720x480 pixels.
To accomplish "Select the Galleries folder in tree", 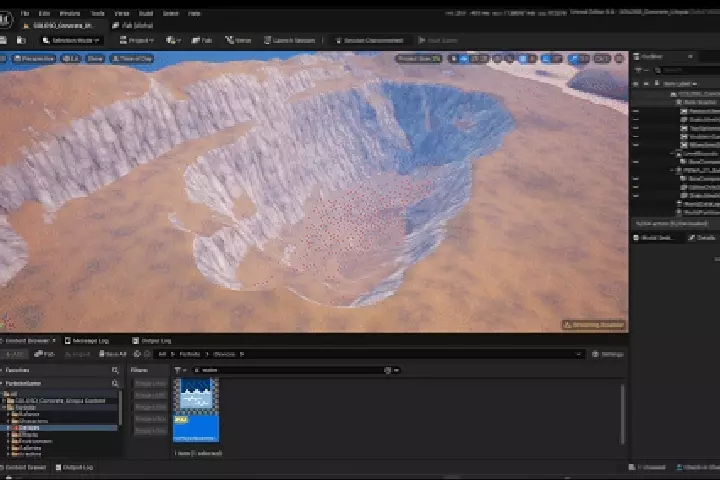I will point(26,448).
